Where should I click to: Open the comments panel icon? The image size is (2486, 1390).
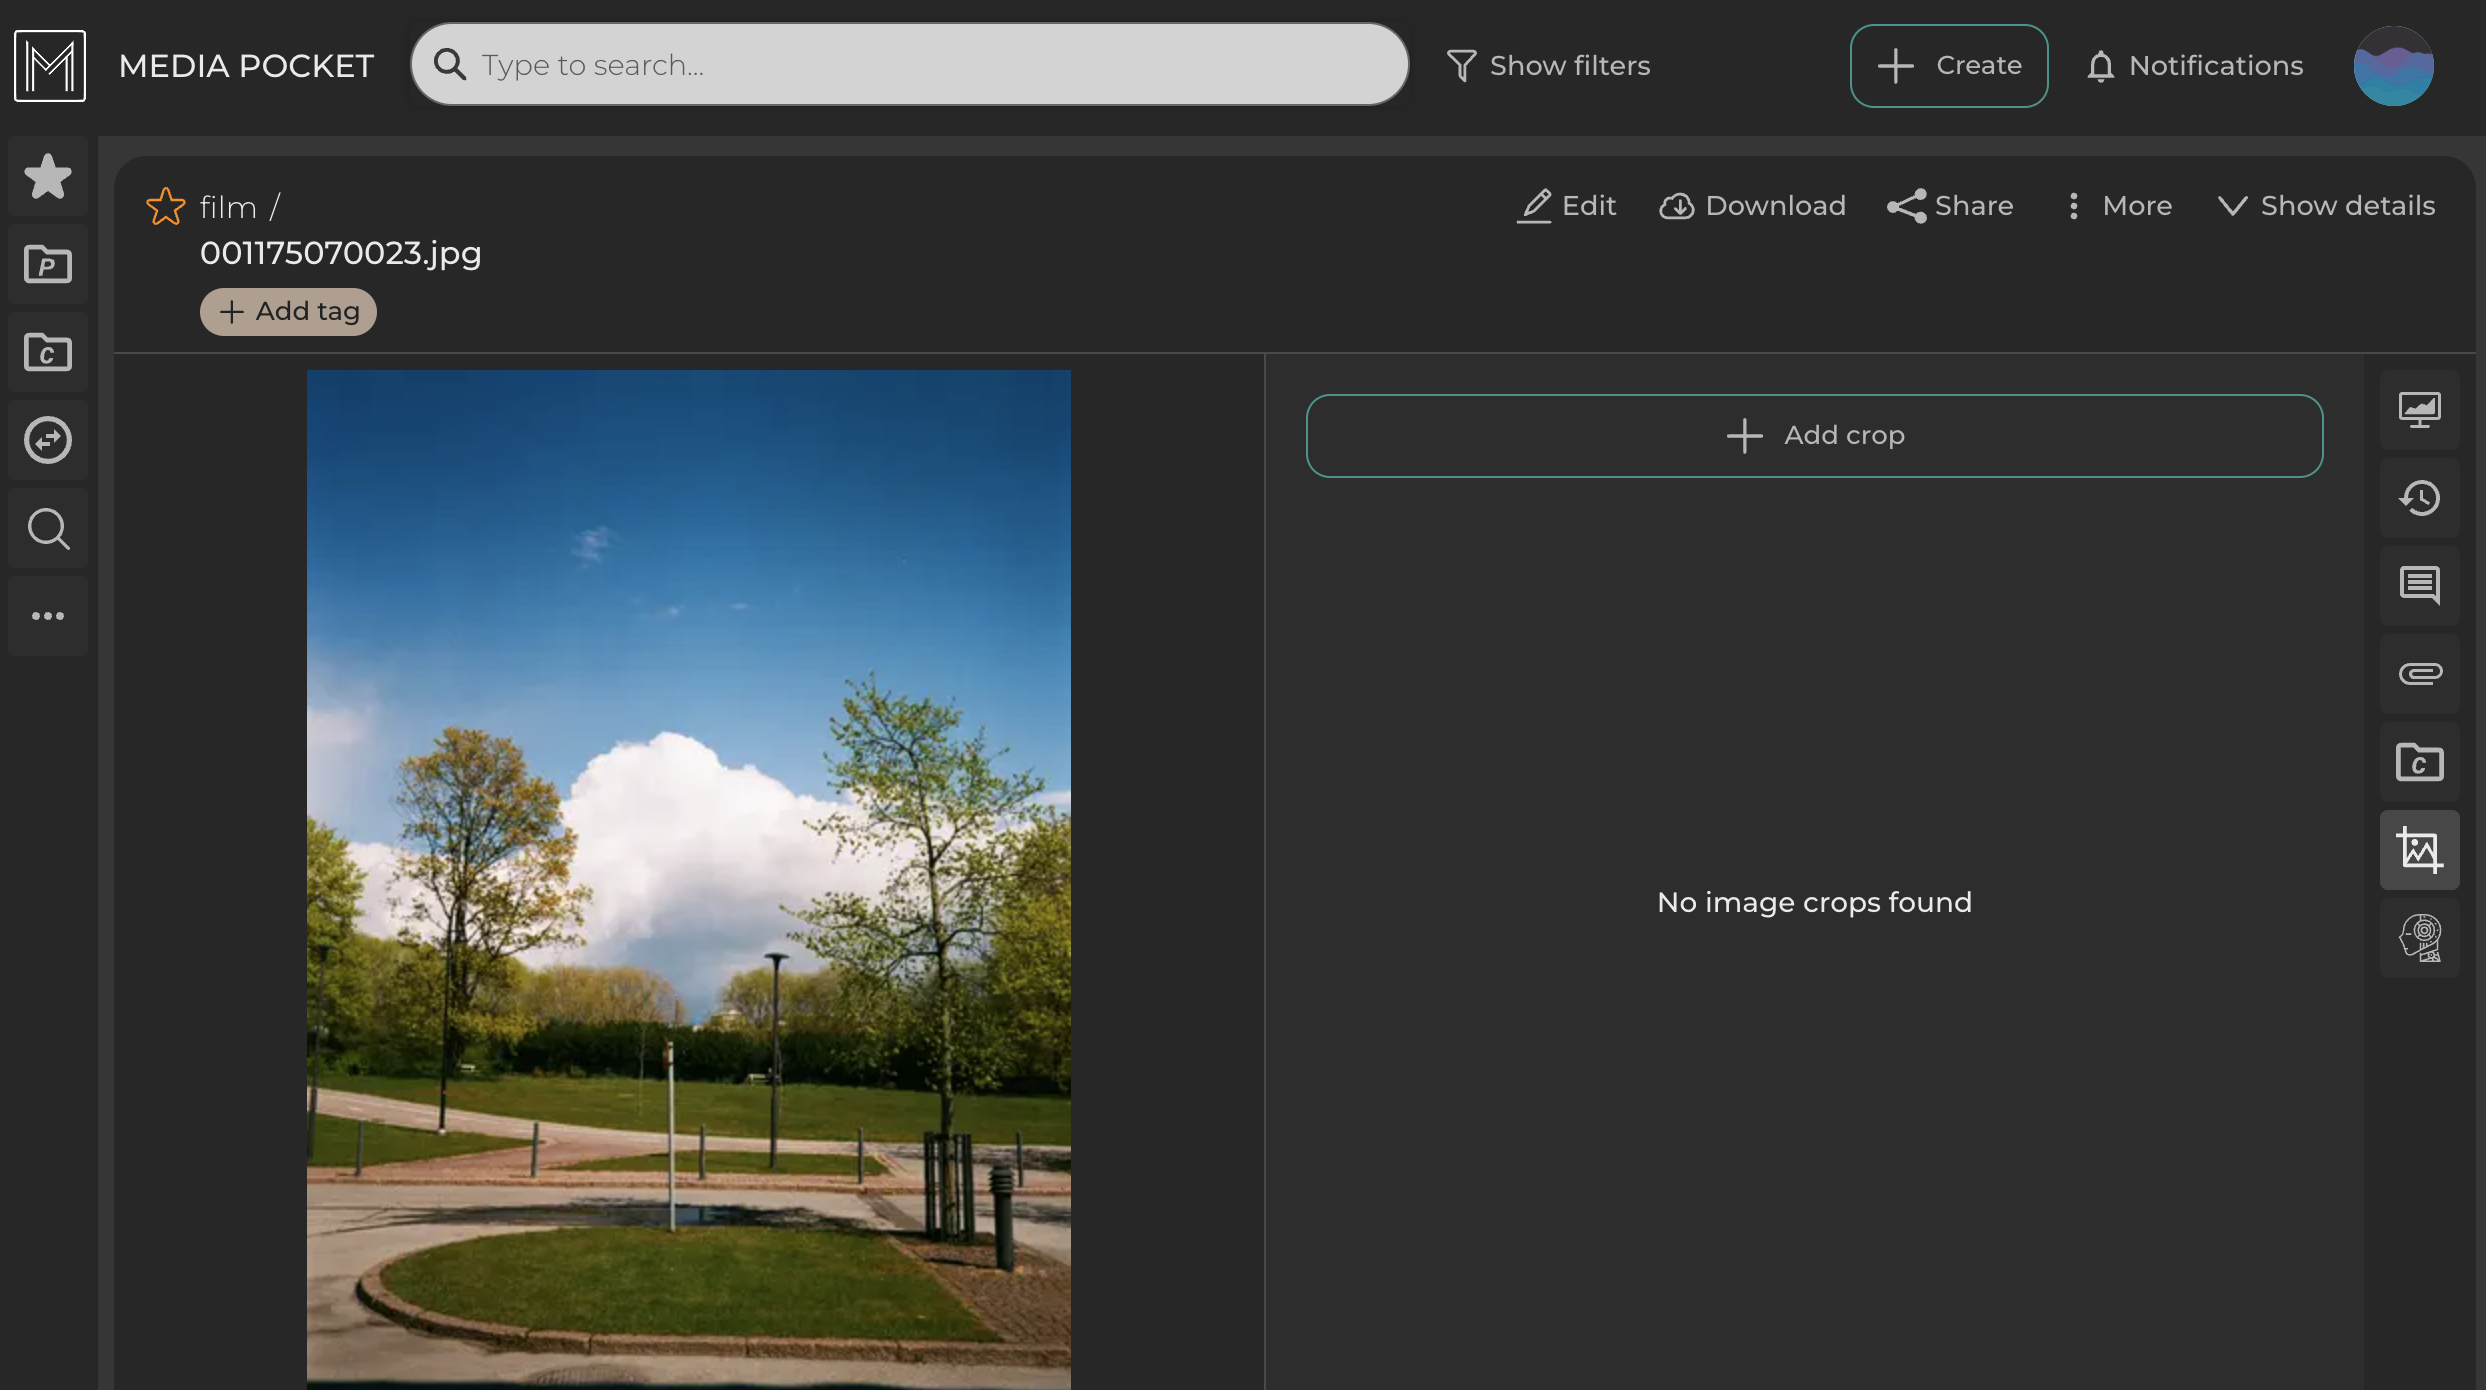[x=2419, y=586]
